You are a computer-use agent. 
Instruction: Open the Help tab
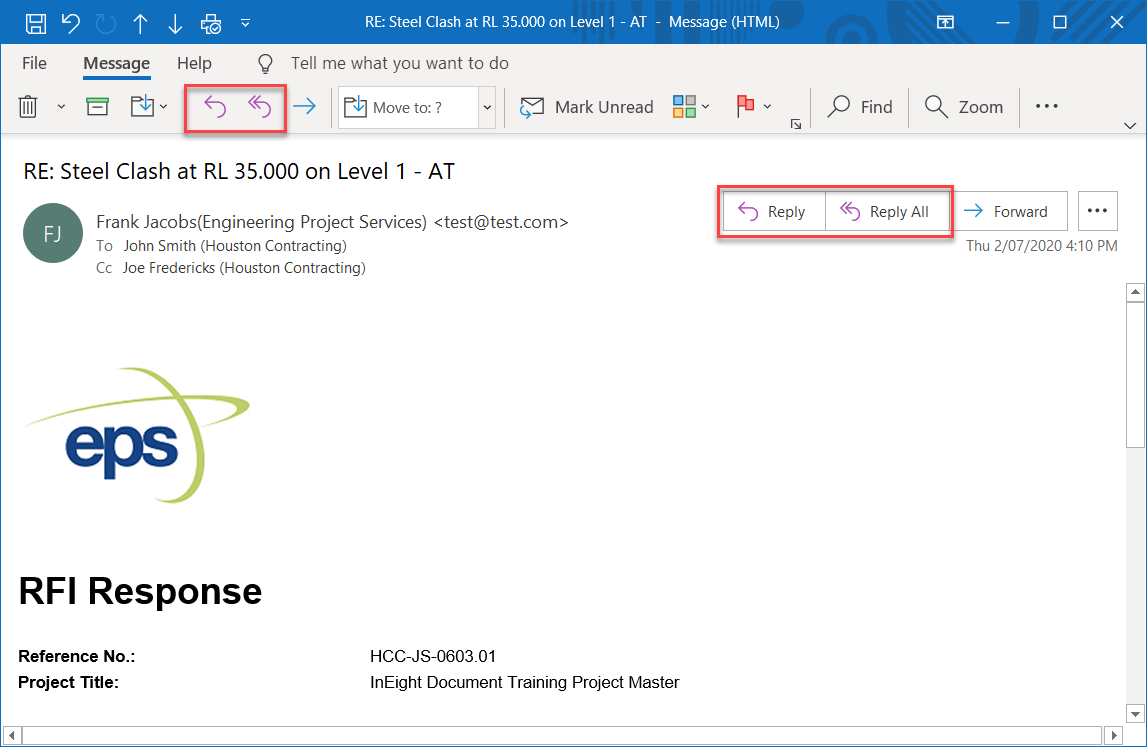pos(194,62)
